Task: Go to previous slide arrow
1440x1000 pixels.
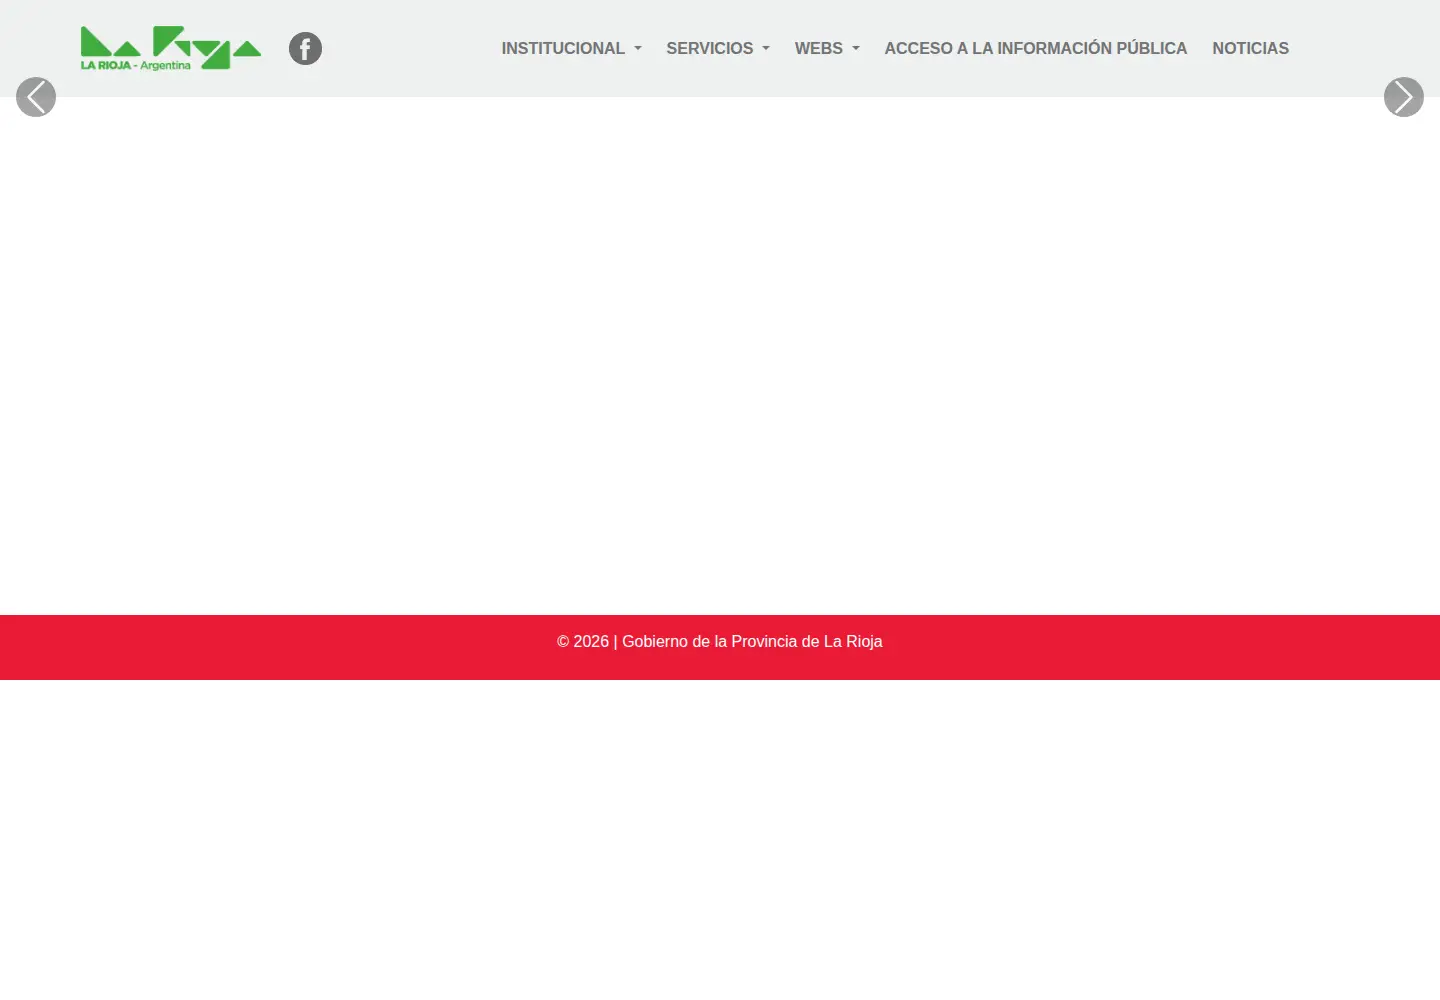Action: click(x=36, y=97)
